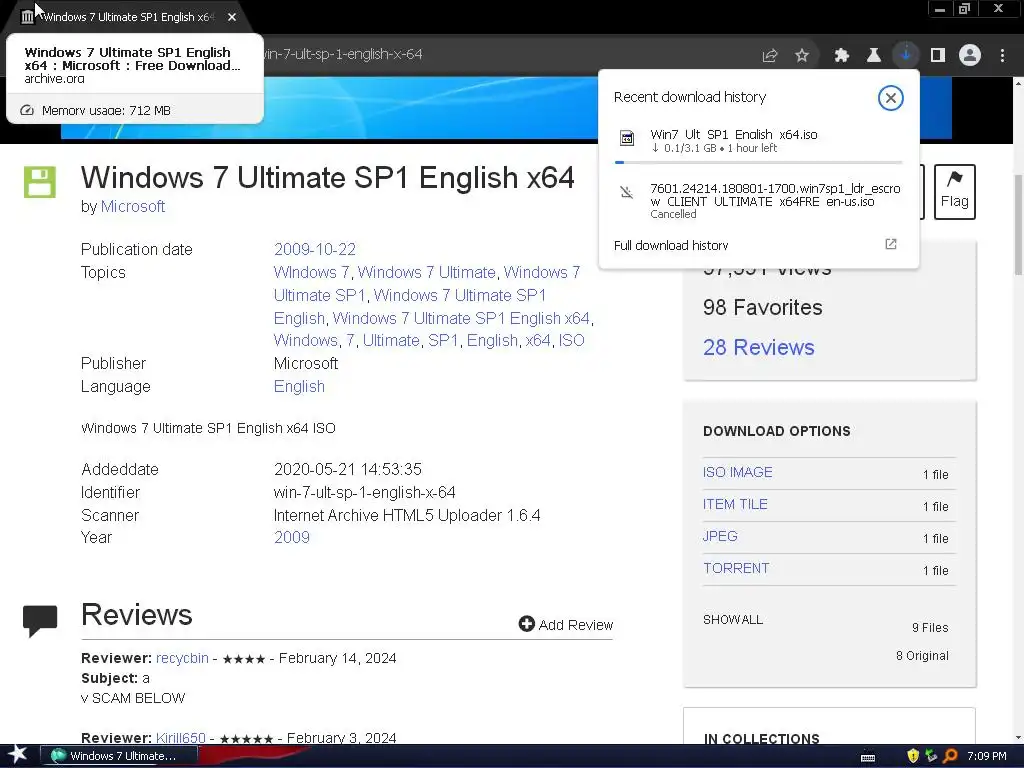The width and height of the screenshot is (1024, 768).
Task: Click Add Review plus button
Action: click(566, 624)
